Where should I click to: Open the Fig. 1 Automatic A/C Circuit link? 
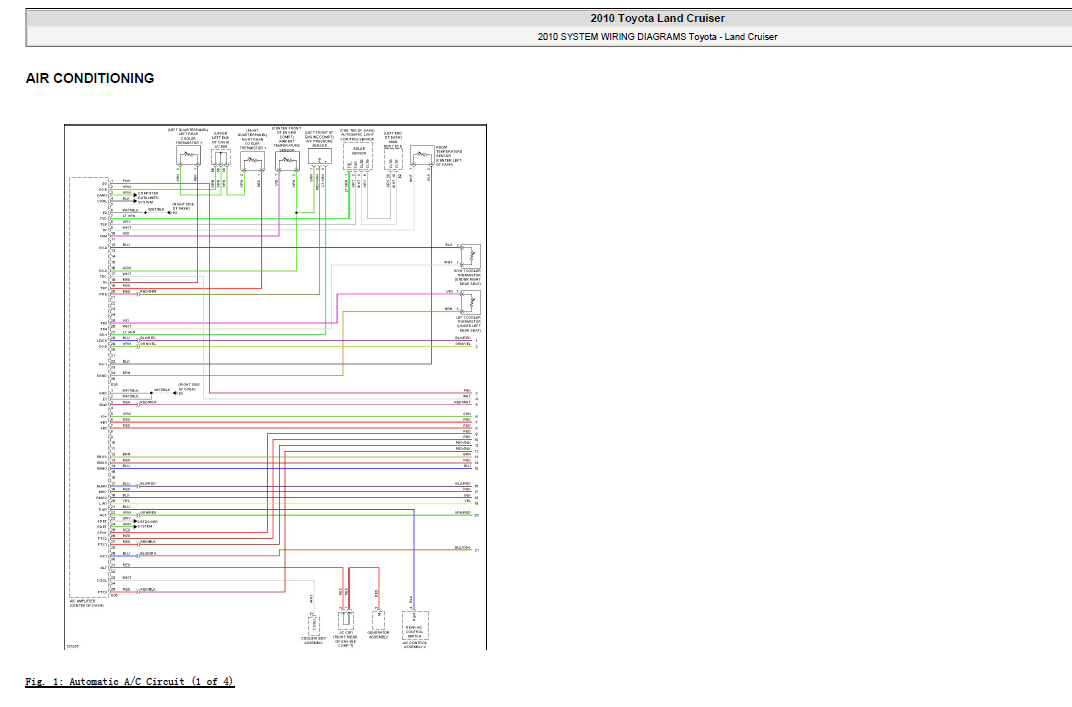point(130,682)
